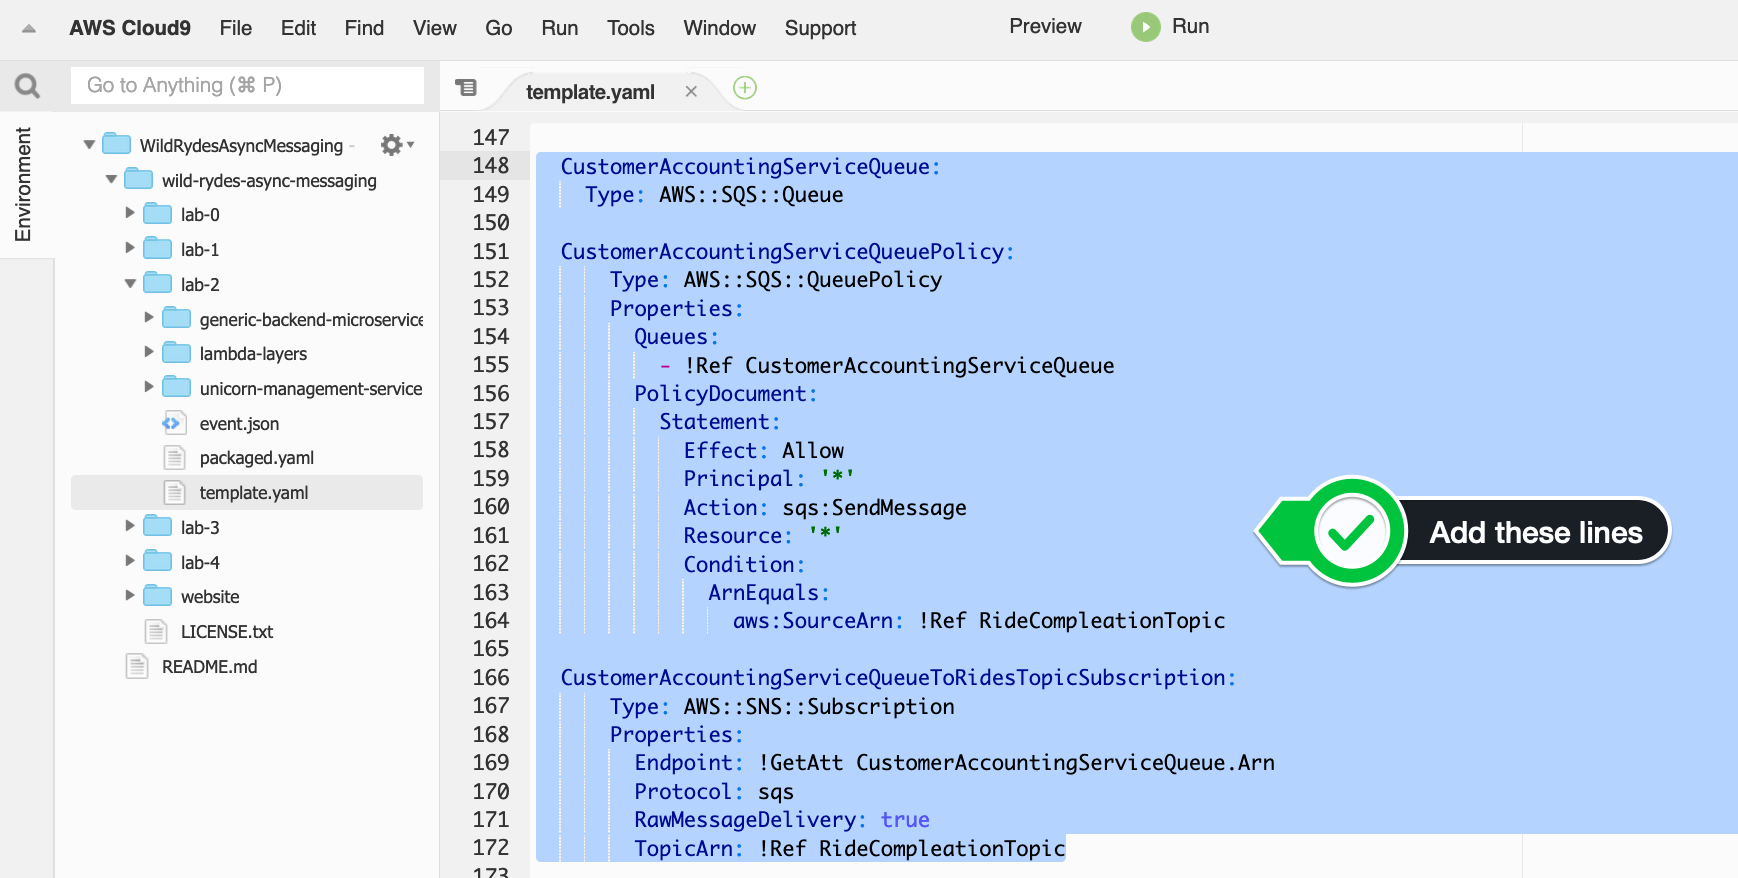Click the README.md file icon
Image resolution: width=1738 pixels, height=878 pixels.
click(x=137, y=666)
